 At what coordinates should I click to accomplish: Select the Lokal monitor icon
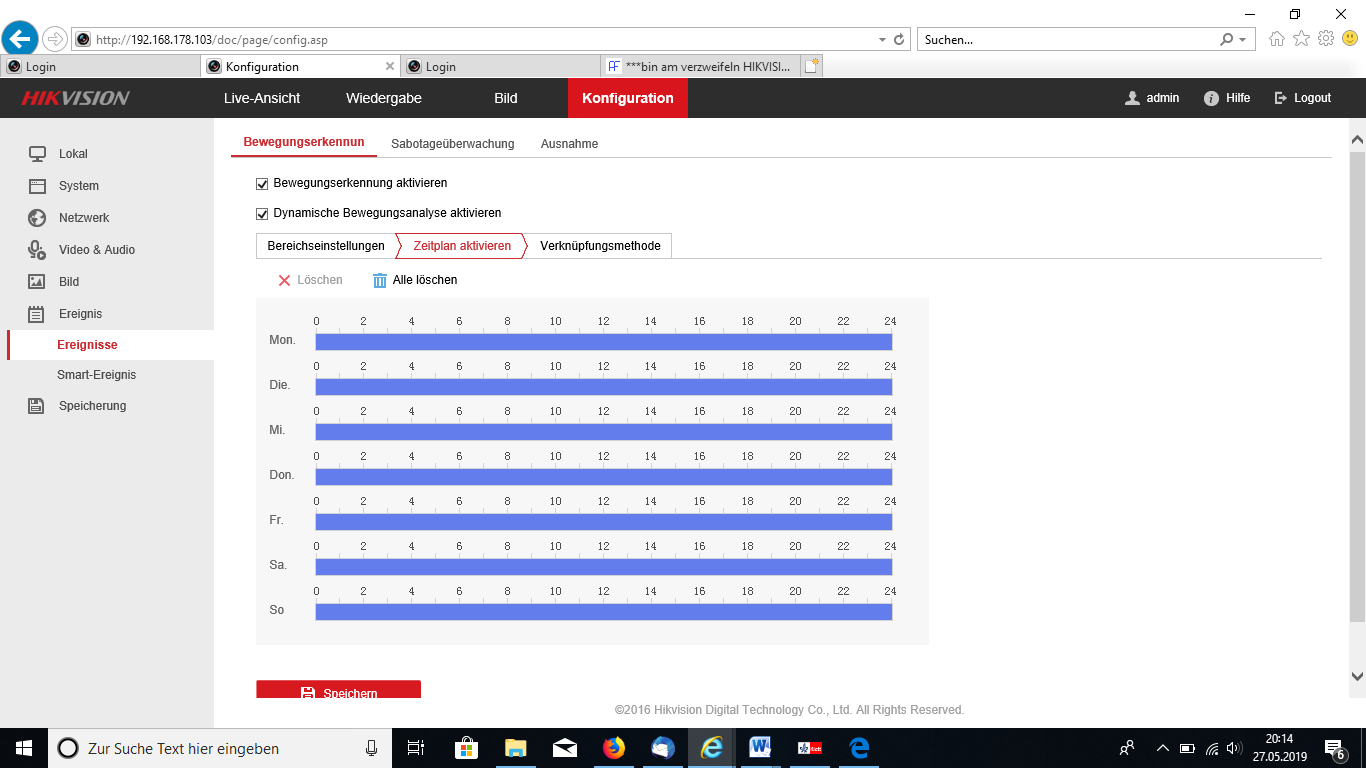pyautogui.click(x=37, y=154)
